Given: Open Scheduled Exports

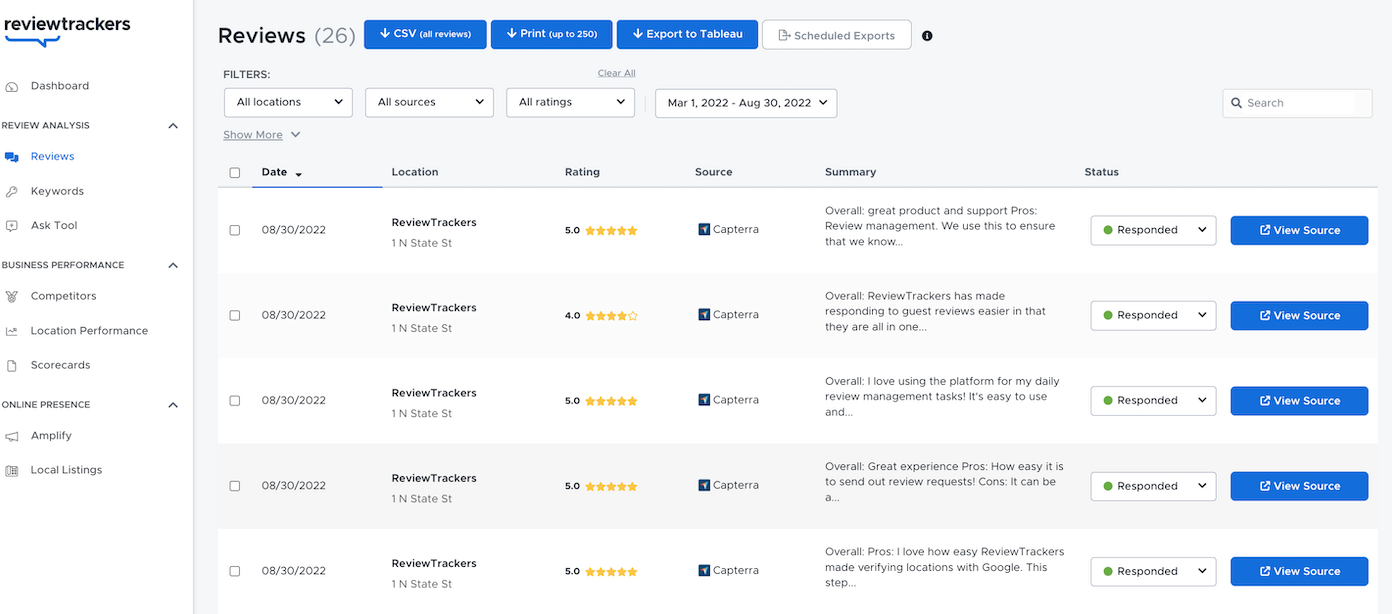Looking at the screenshot, I should (836, 35).
